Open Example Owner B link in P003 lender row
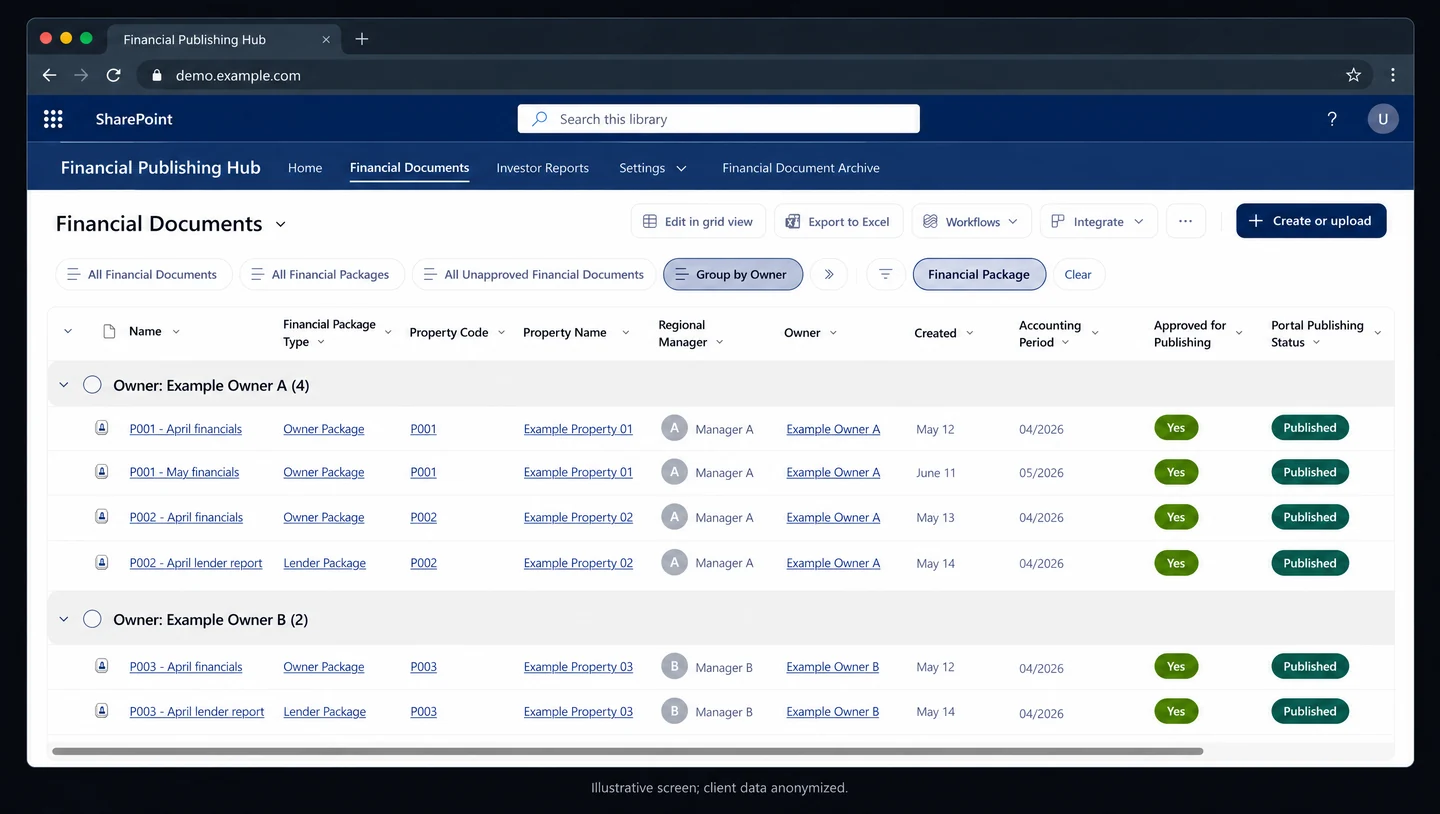Image resolution: width=1440 pixels, height=814 pixels. [x=832, y=712]
